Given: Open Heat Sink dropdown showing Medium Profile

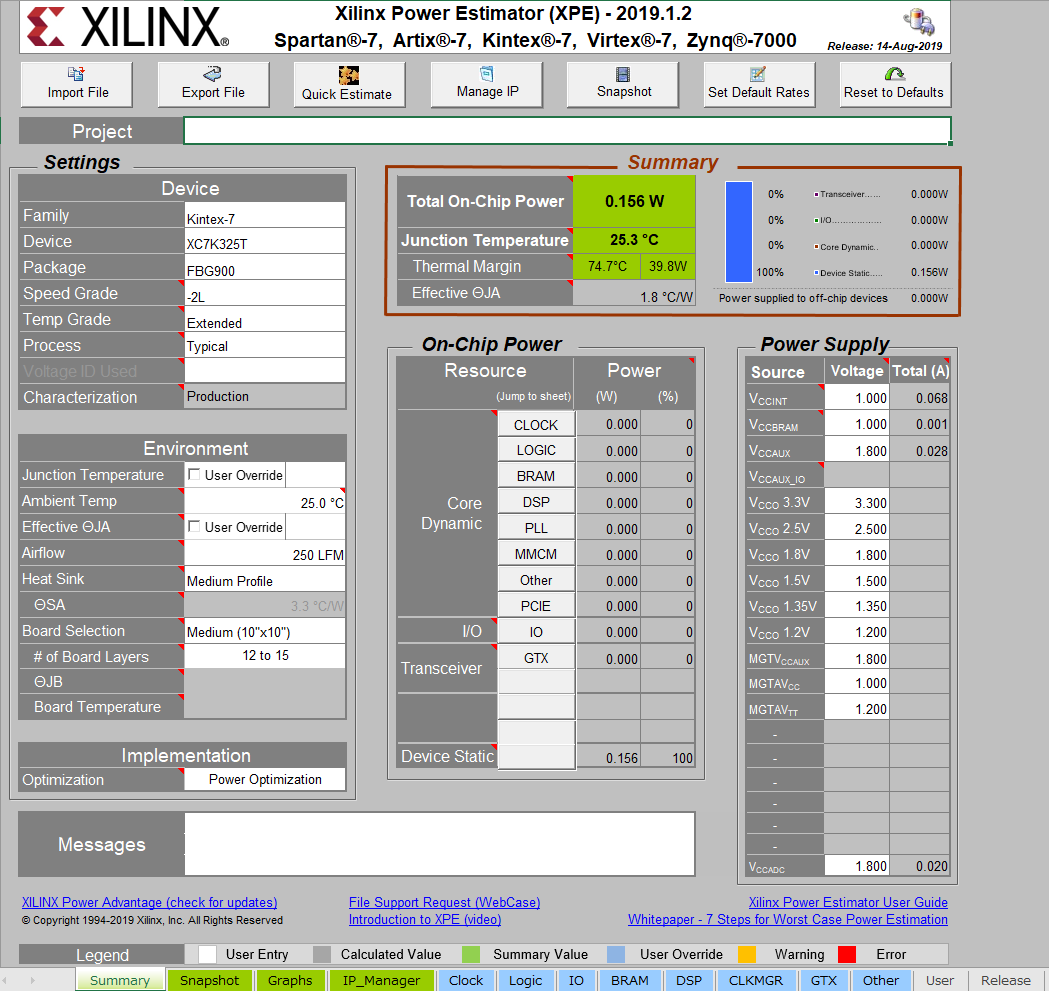Looking at the screenshot, I should click(x=265, y=579).
